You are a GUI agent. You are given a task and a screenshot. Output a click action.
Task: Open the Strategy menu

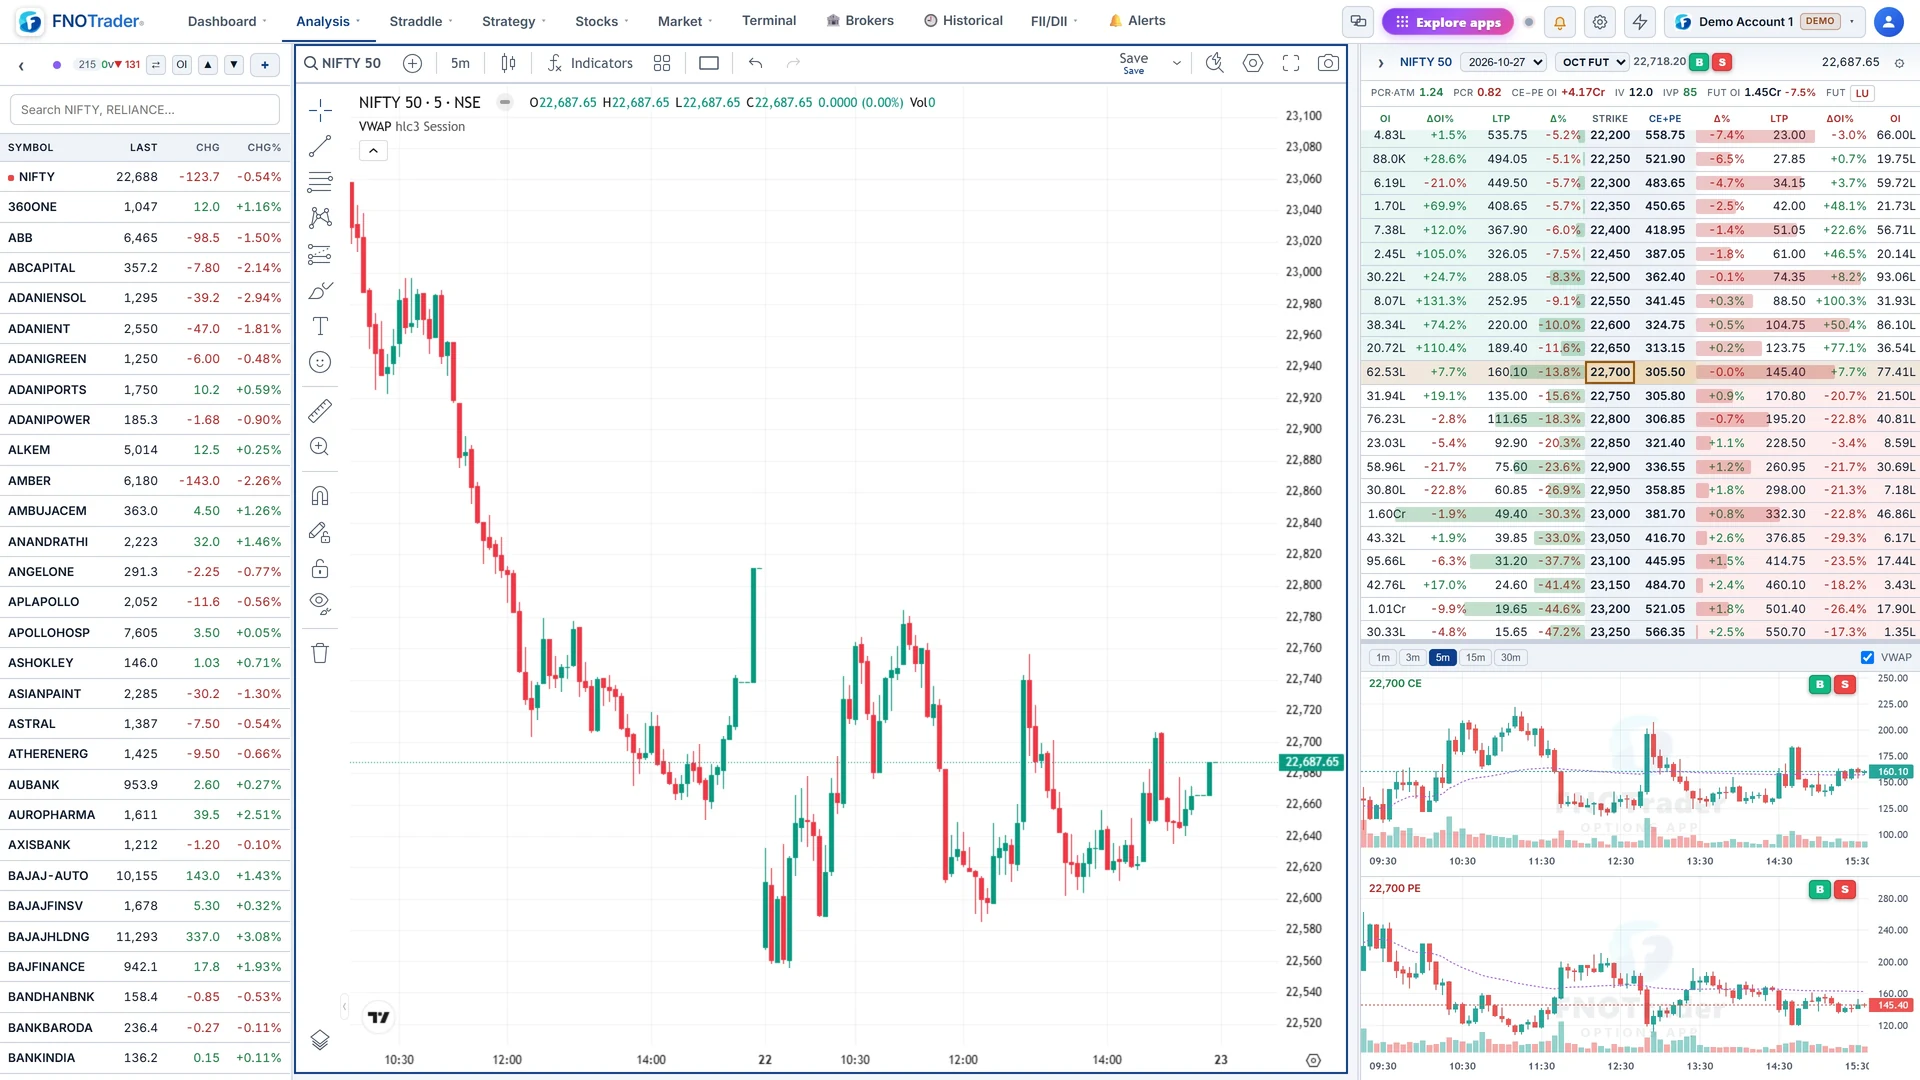tap(514, 21)
